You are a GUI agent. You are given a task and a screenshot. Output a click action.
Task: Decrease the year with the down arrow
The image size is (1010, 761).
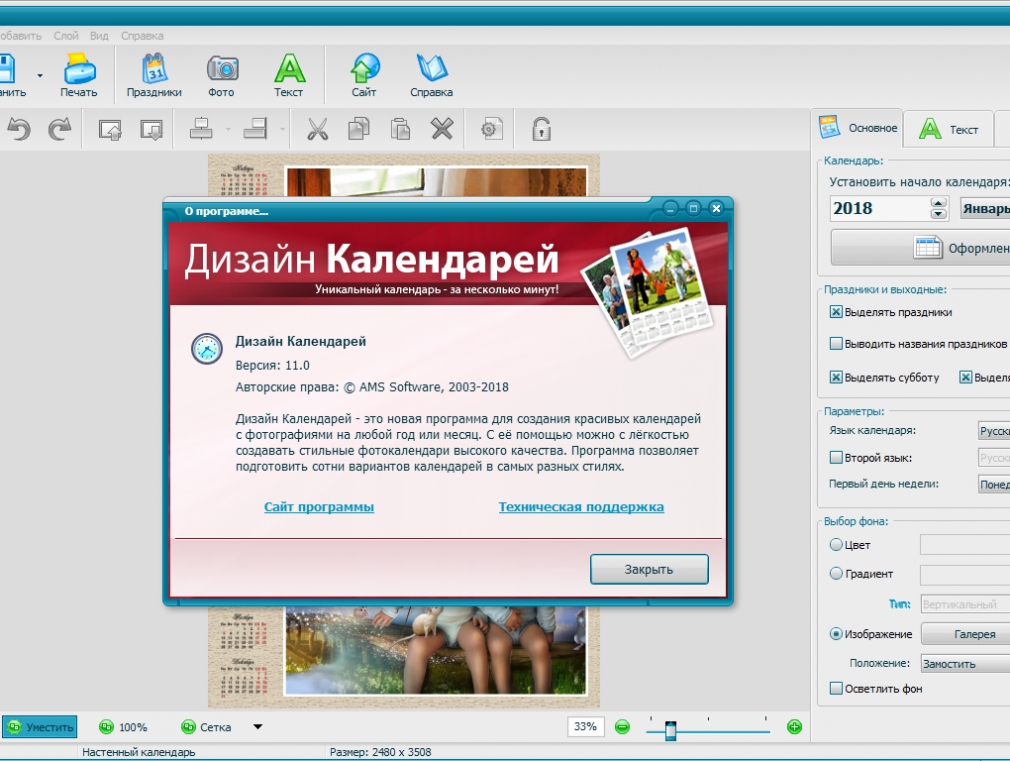(939, 214)
